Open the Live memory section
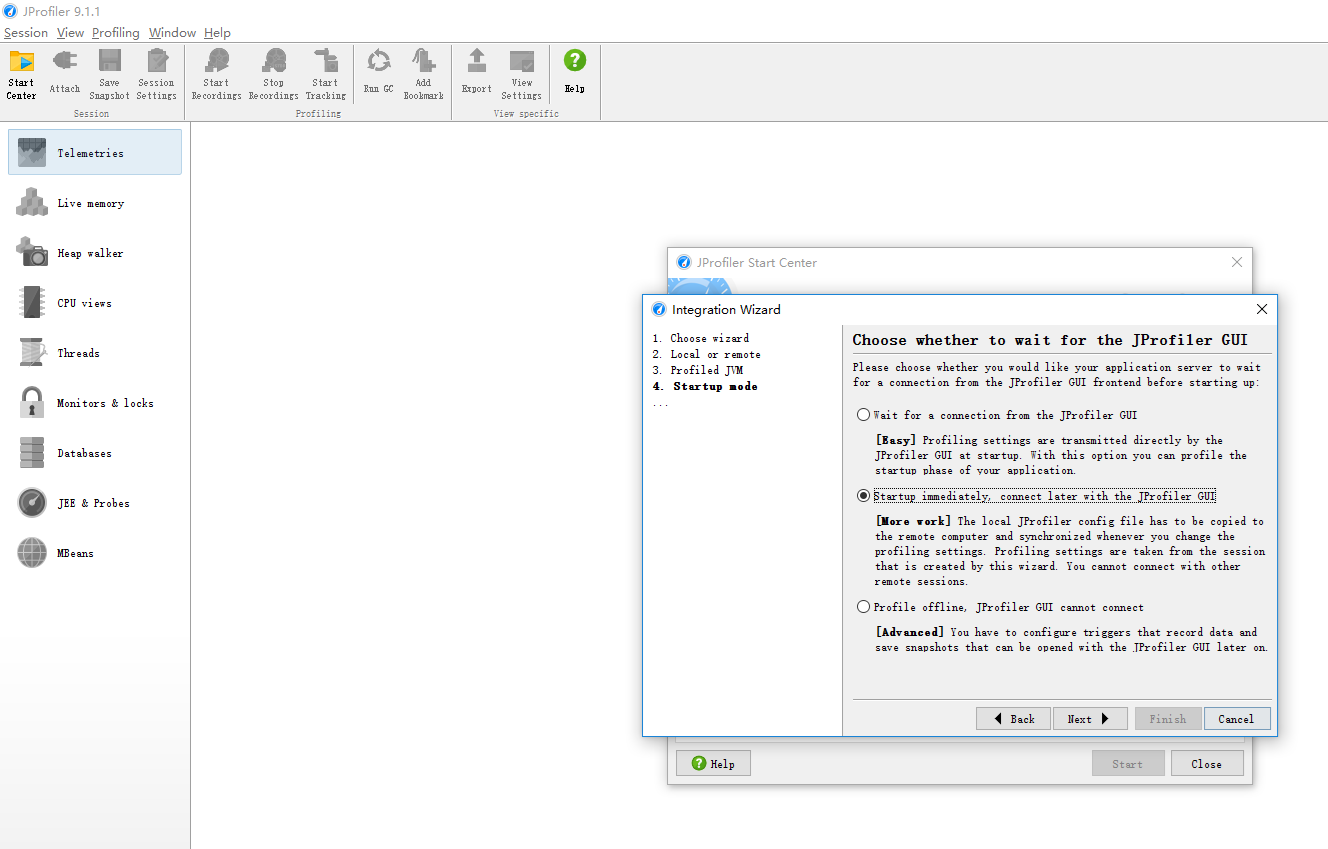1328x849 pixels. (95, 203)
